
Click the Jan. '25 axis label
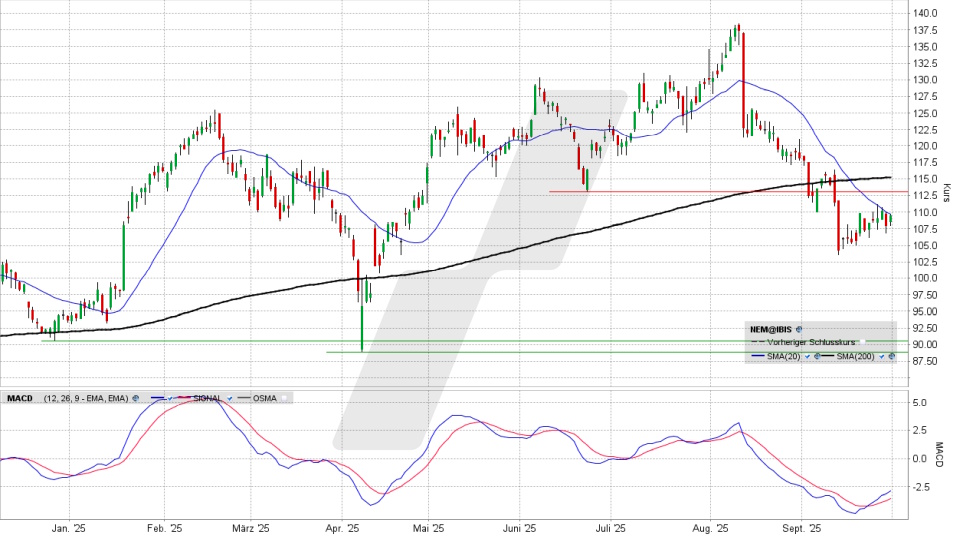click(66, 528)
